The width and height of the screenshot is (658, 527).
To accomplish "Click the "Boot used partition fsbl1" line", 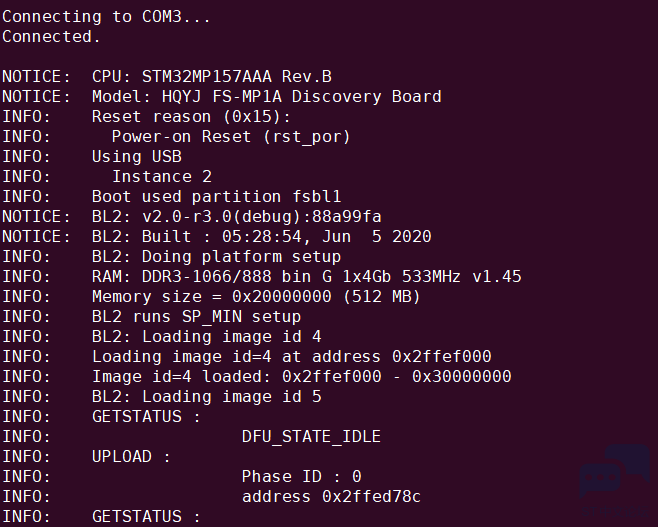I will (x=217, y=197).
